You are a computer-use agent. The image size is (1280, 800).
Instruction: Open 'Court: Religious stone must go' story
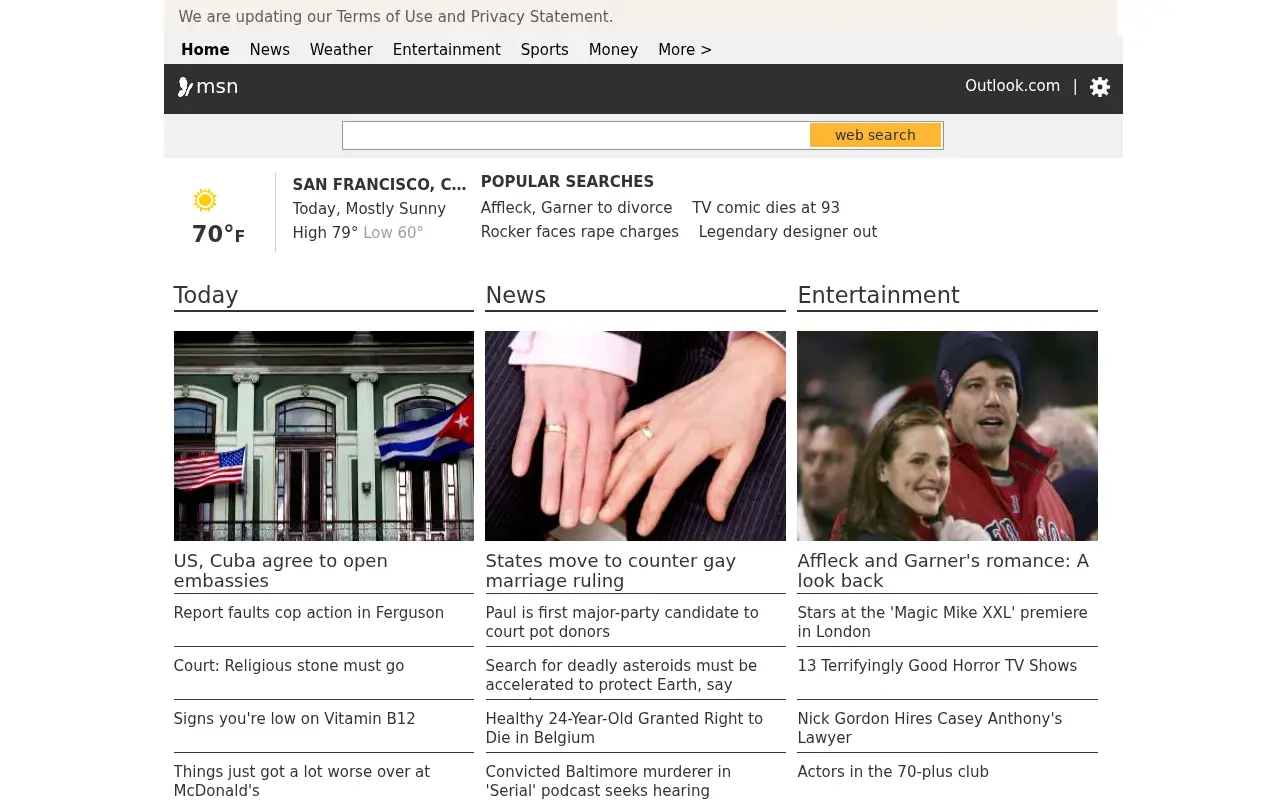click(x=289, y=666)
